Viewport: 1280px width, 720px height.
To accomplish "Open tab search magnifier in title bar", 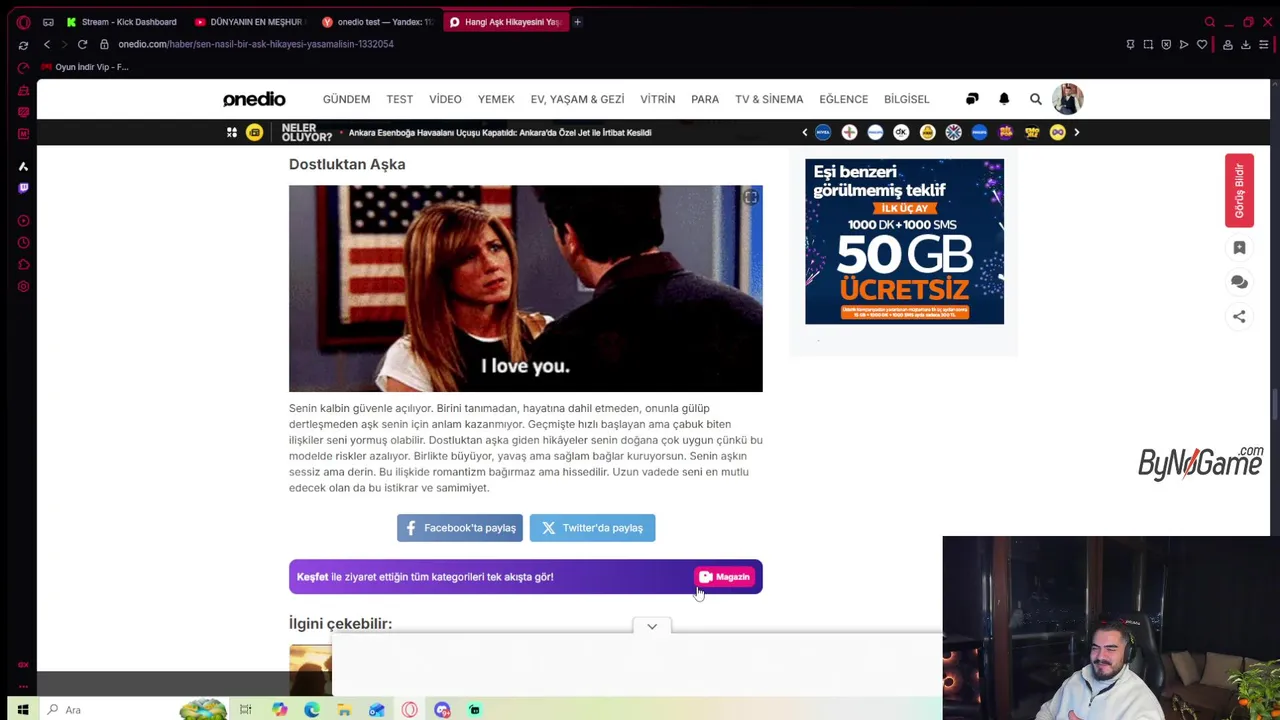I will [x=1210, y=22].
